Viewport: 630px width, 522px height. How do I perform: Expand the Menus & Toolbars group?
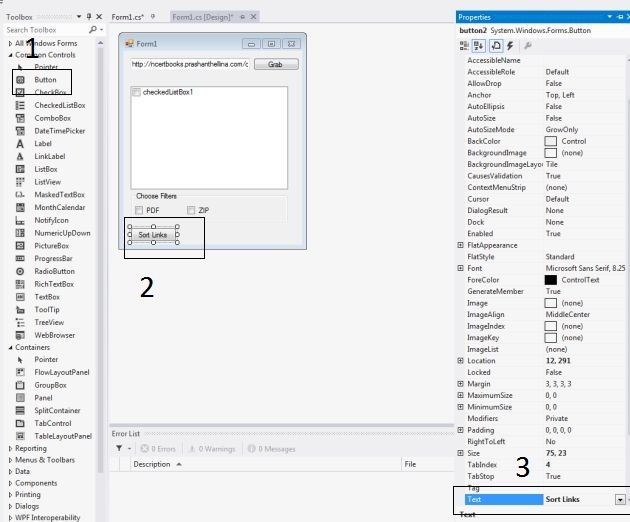tap(10, 460)
